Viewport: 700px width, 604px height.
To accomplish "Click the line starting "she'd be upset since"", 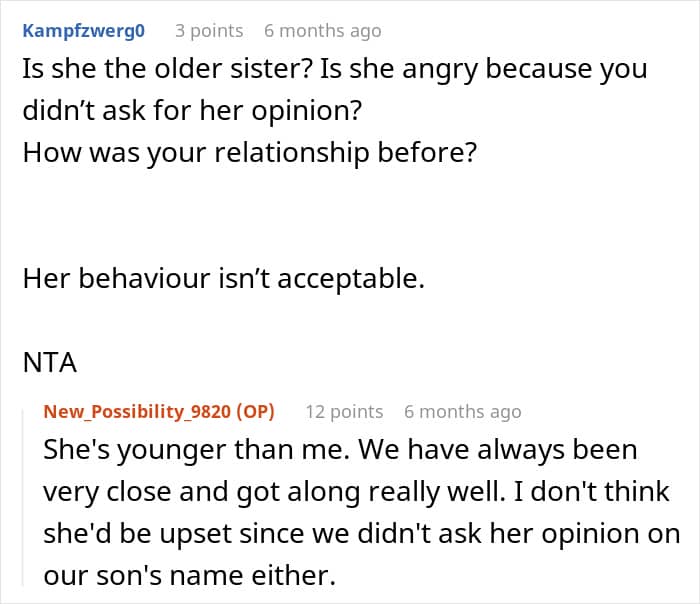I will pyautogui.click(x=362, y=534).
